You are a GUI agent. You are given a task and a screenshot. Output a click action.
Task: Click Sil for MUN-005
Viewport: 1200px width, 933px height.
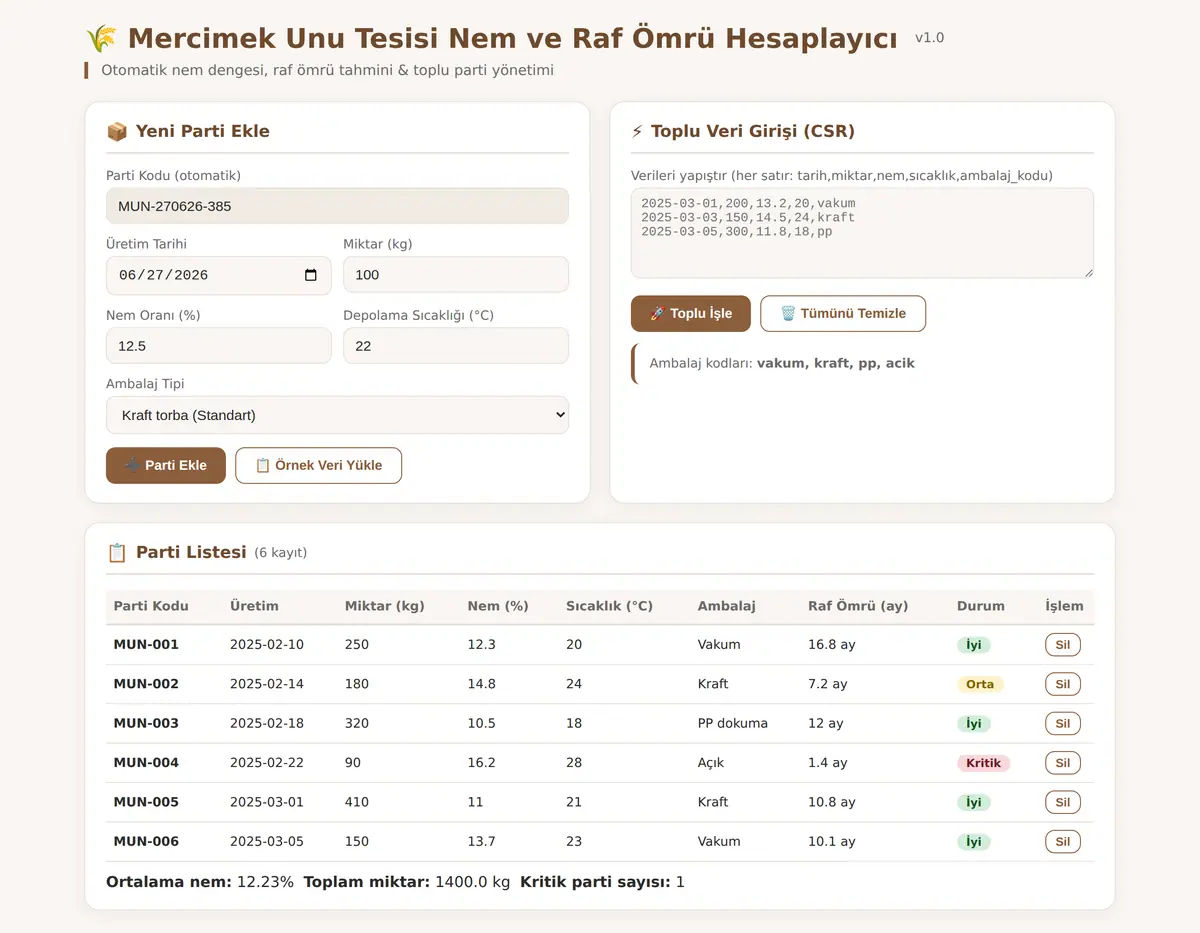[x=1063, y=802]
